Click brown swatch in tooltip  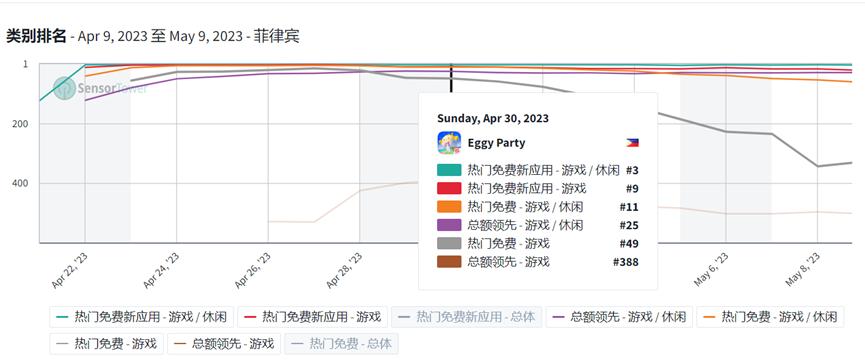pos(449,262)
